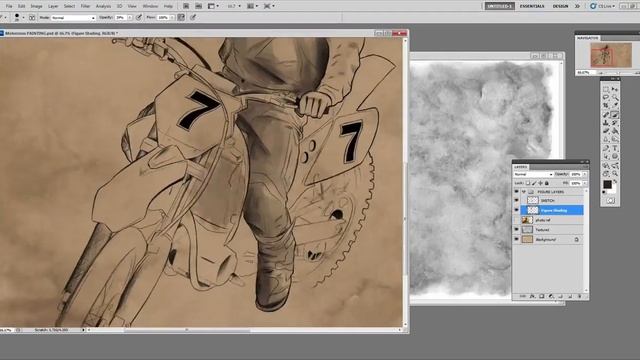
Task: Open the Arrange Documents dropdown
Action: click(x=252, y=6)
